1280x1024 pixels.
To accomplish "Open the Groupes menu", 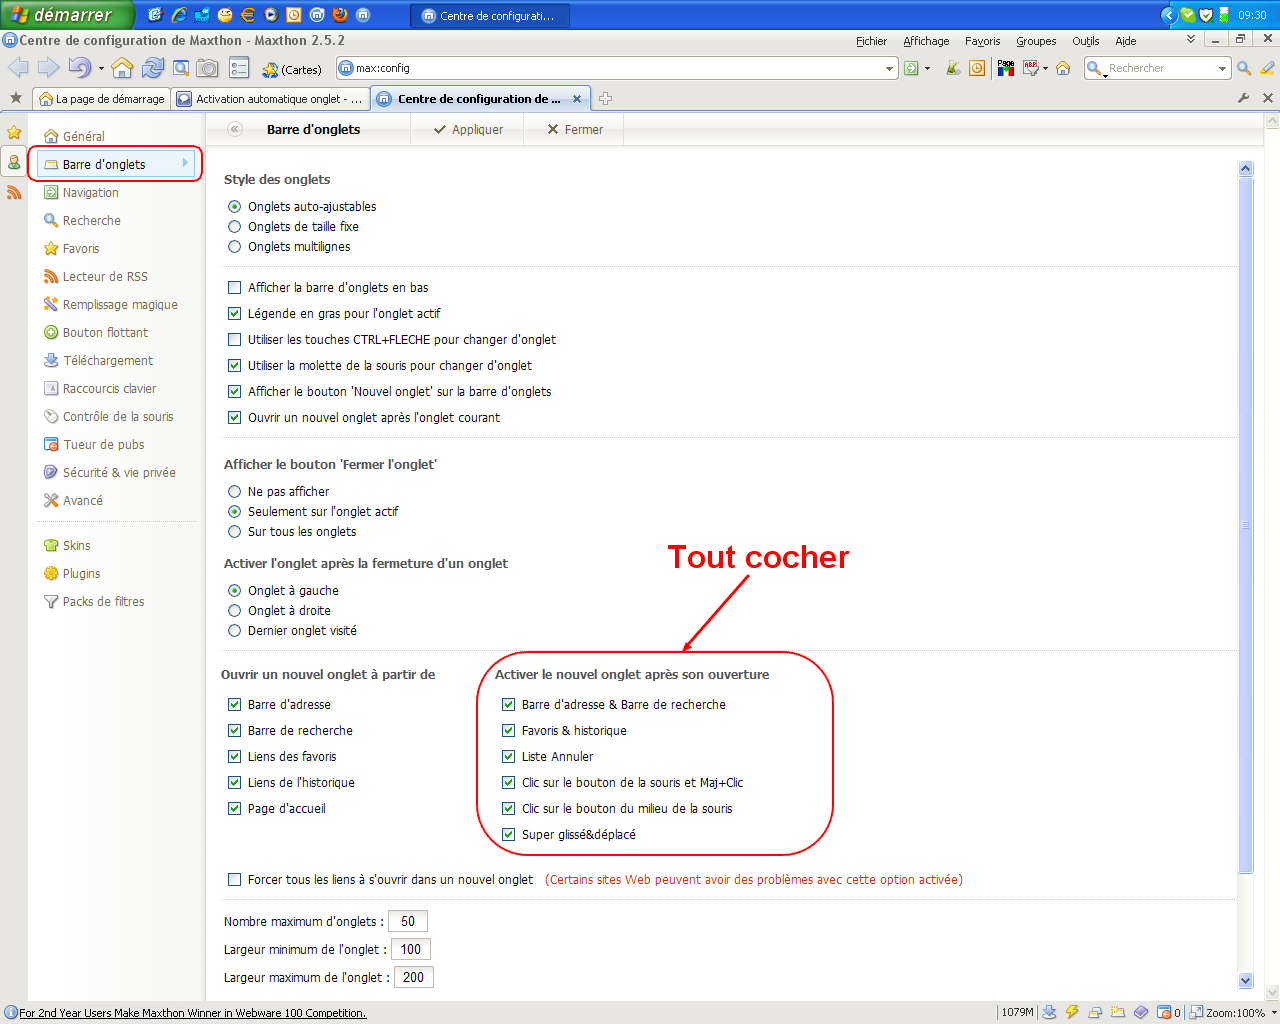I will (x=1036, y=41).
